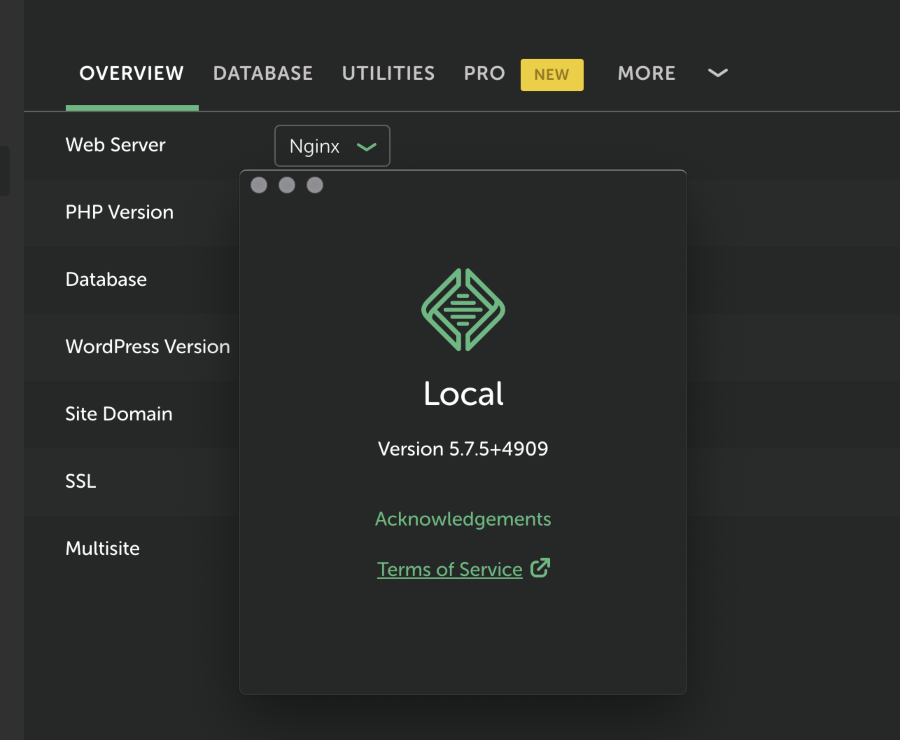Open the Pro tab
This screenshot has width=900, height=740.
coord(484,73)
